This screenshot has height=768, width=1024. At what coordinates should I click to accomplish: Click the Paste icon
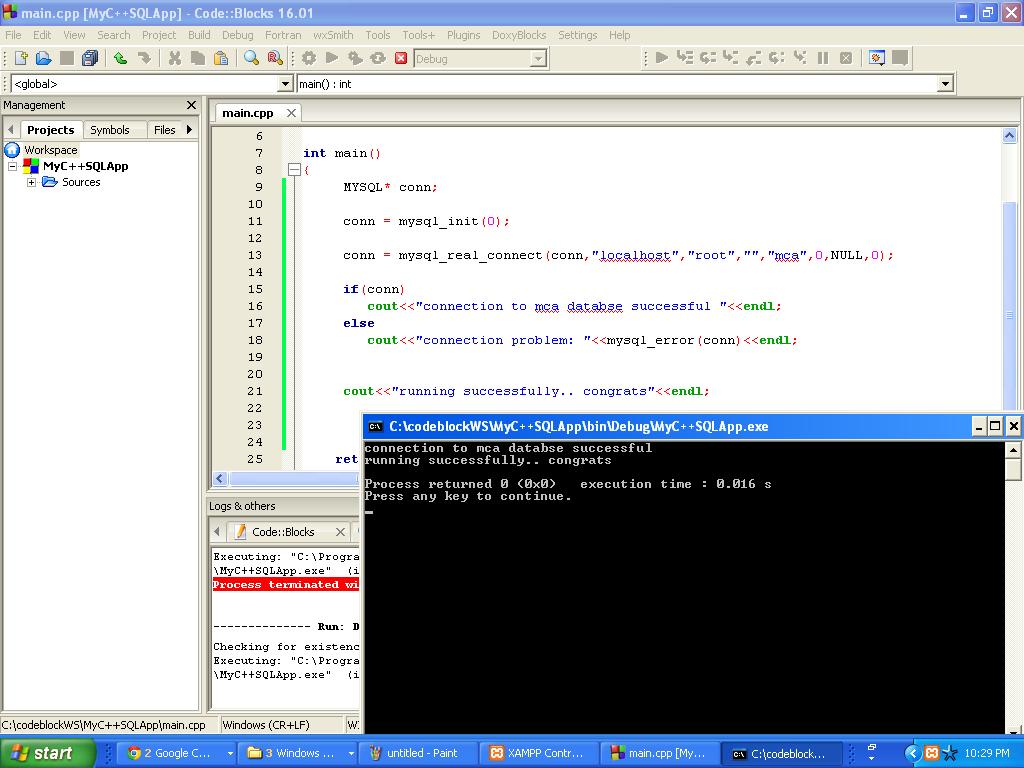pyautogui.click(x=221, y=58)
